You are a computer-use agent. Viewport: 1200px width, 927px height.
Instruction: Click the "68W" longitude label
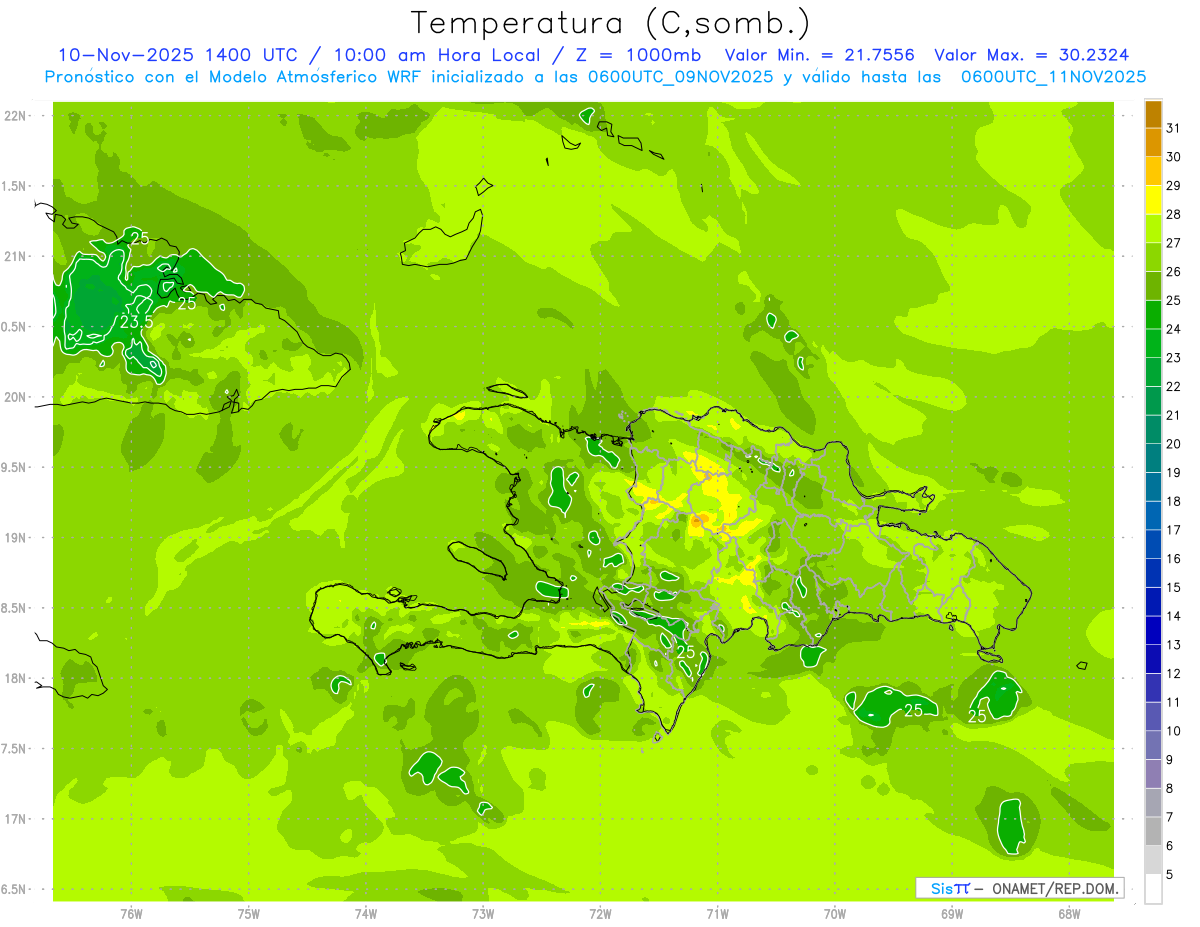pos(1069,914)
